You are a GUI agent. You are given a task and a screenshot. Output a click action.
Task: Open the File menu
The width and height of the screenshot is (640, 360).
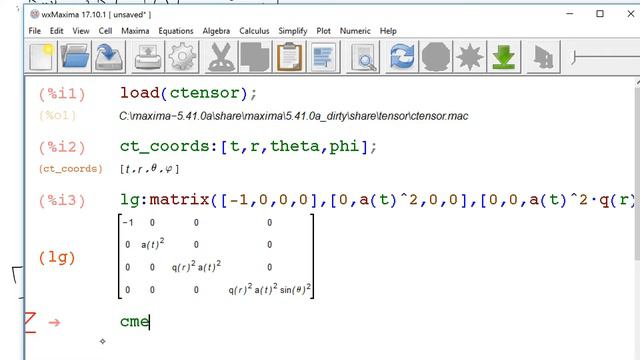(x=35, y=31)
